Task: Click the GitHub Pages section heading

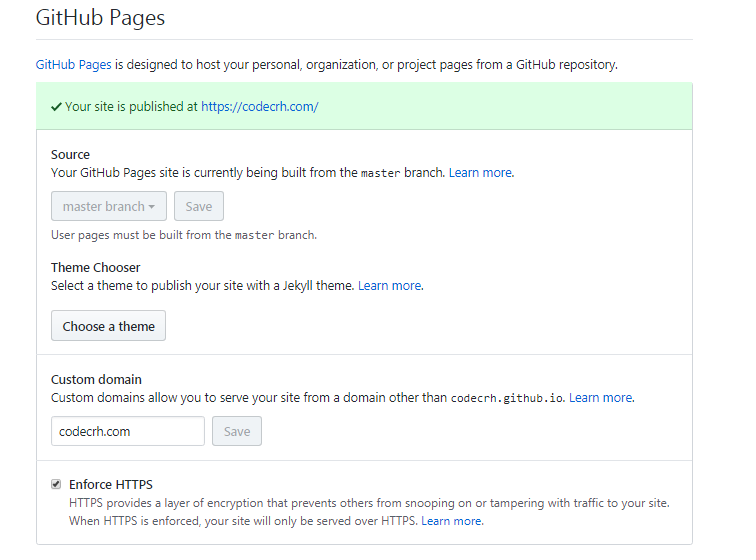Action: coord(100,18)
